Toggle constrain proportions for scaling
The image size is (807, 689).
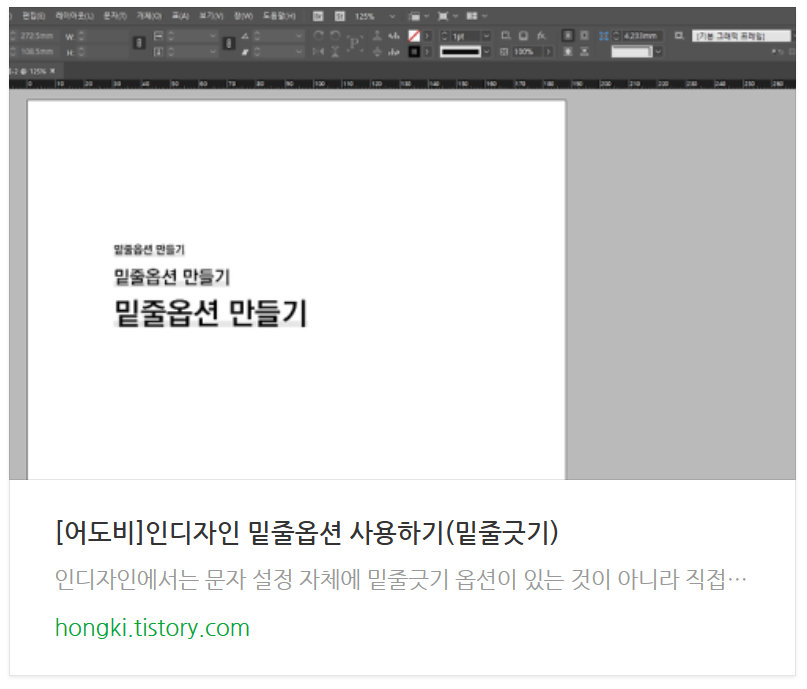pos(229,43)
